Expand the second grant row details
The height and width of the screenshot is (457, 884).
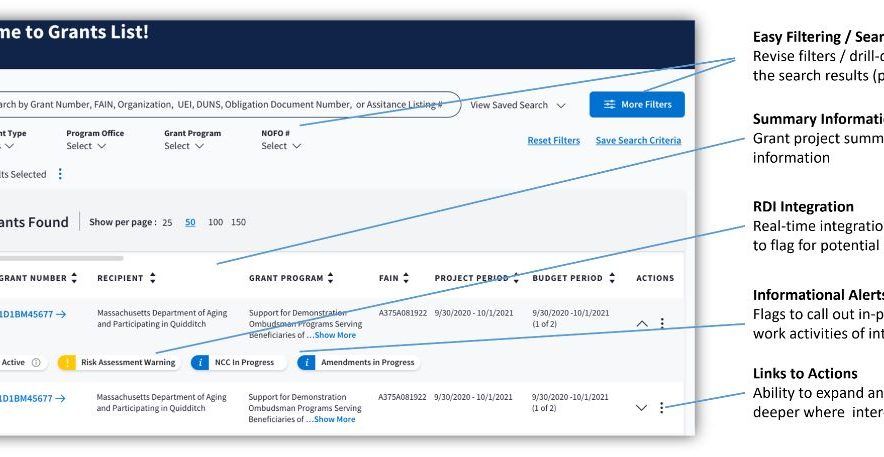642,407
